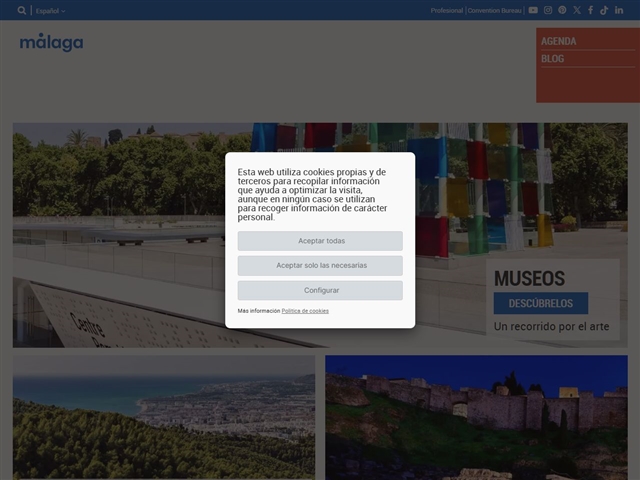Open the coastal city panorama image
The width and height of the screenshot is (640, 480).
pos(164,418)
